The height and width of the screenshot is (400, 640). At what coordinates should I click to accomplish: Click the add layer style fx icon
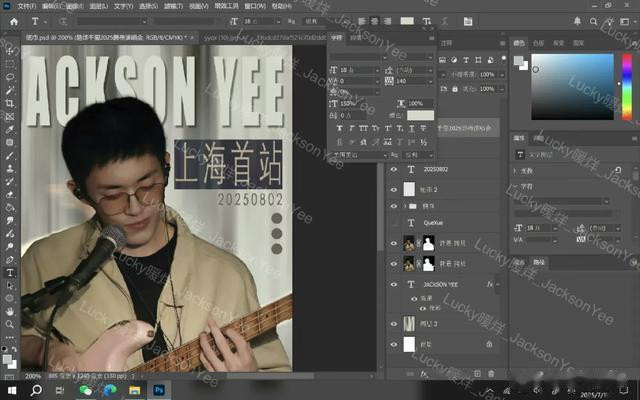coord(424,373)
